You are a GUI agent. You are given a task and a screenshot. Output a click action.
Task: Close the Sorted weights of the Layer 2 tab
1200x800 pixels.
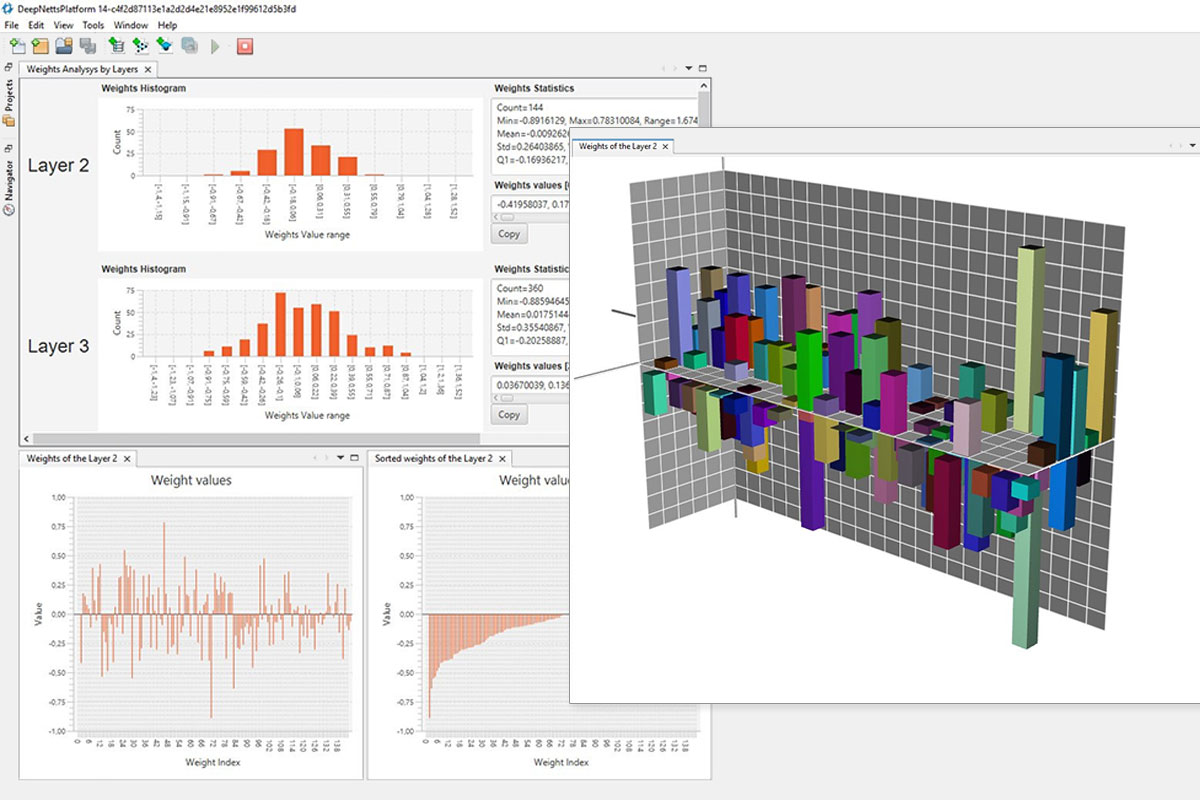[502, 458]
